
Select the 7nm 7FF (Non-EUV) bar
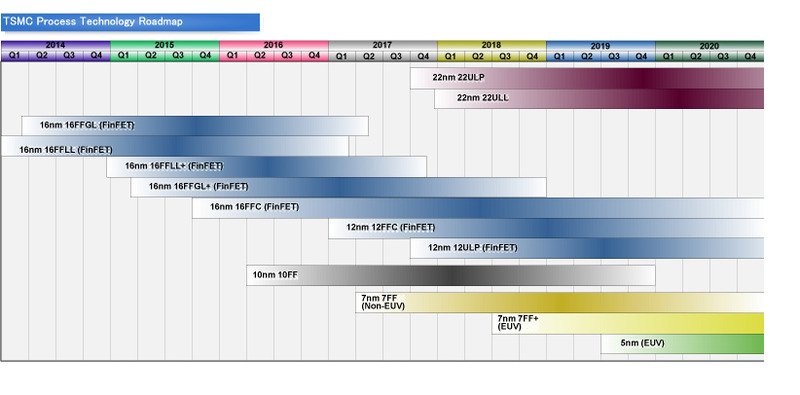[560, 303]
